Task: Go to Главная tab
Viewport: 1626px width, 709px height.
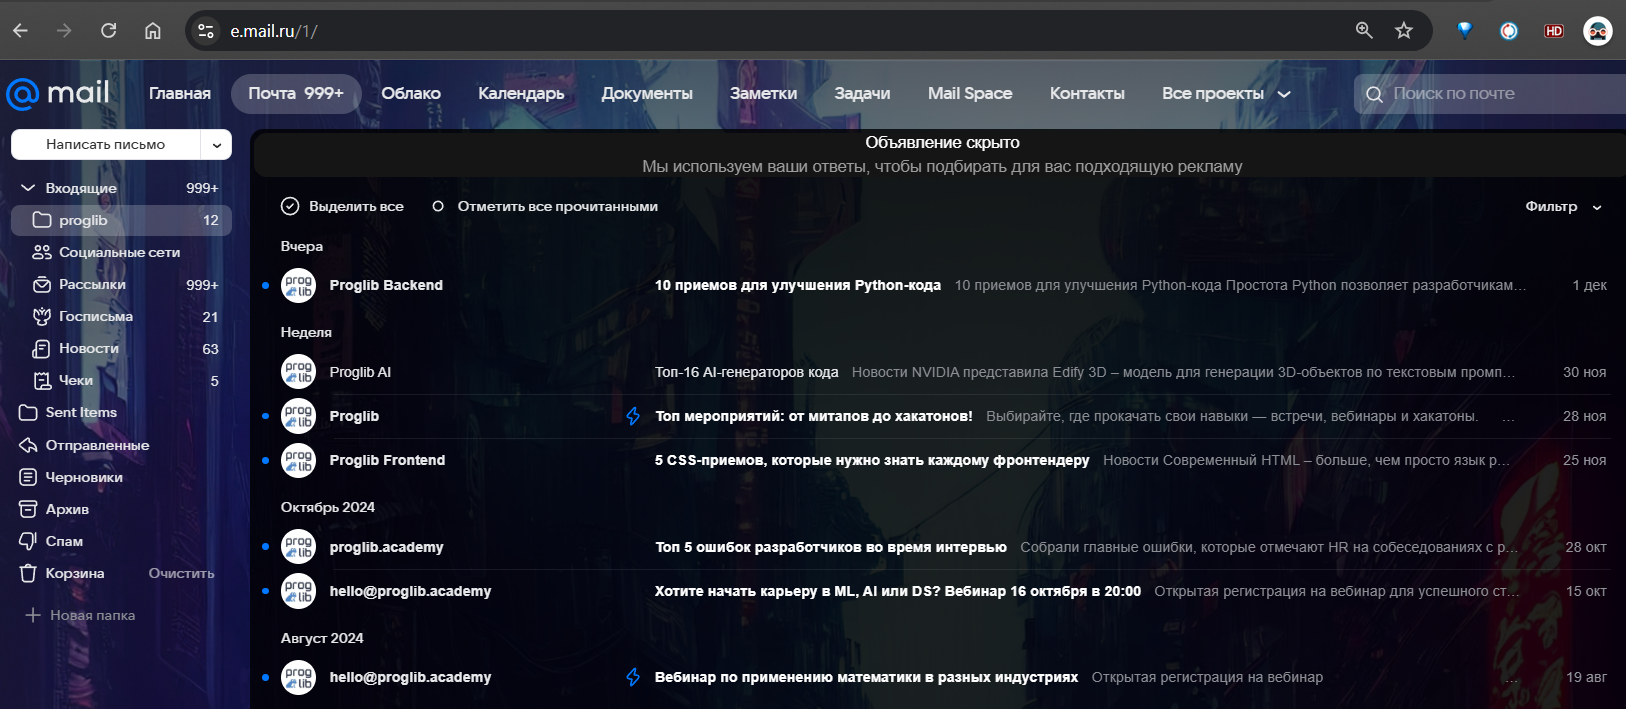Action: (180, 93)
